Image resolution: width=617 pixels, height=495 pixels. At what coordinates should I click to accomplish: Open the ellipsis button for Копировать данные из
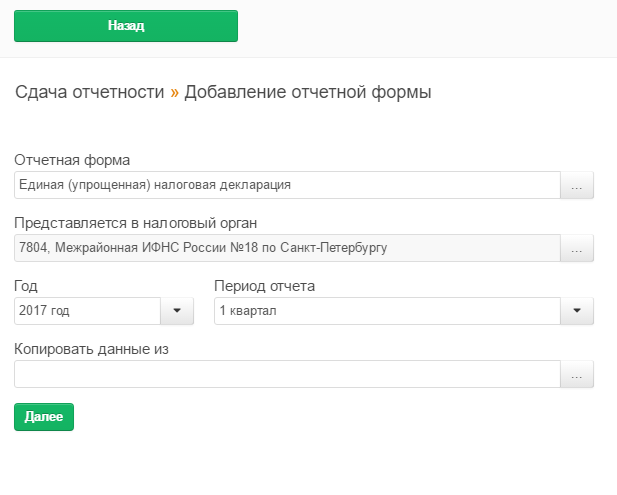pos(576,375)
